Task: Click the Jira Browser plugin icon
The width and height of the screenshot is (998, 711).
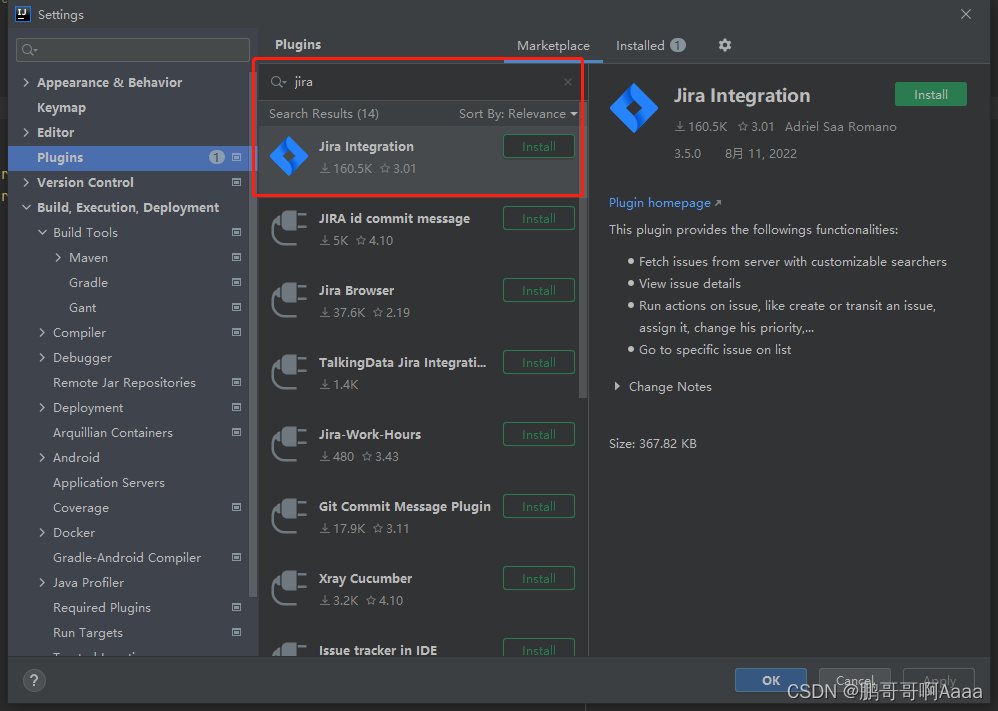Action: 289,300
